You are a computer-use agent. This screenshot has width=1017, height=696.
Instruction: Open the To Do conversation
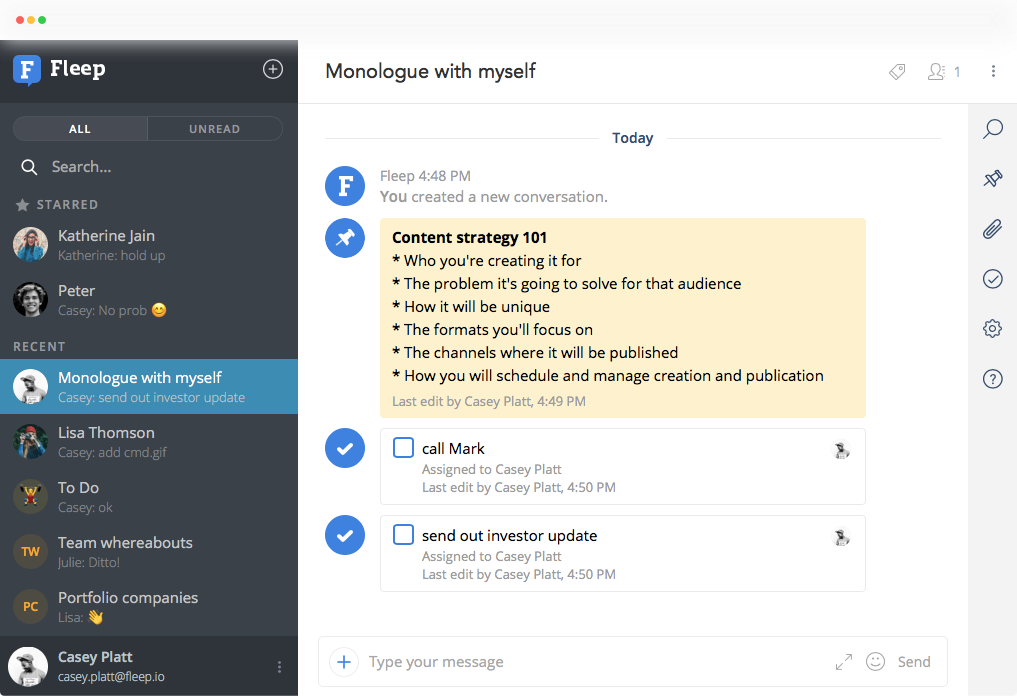point(149,497)
